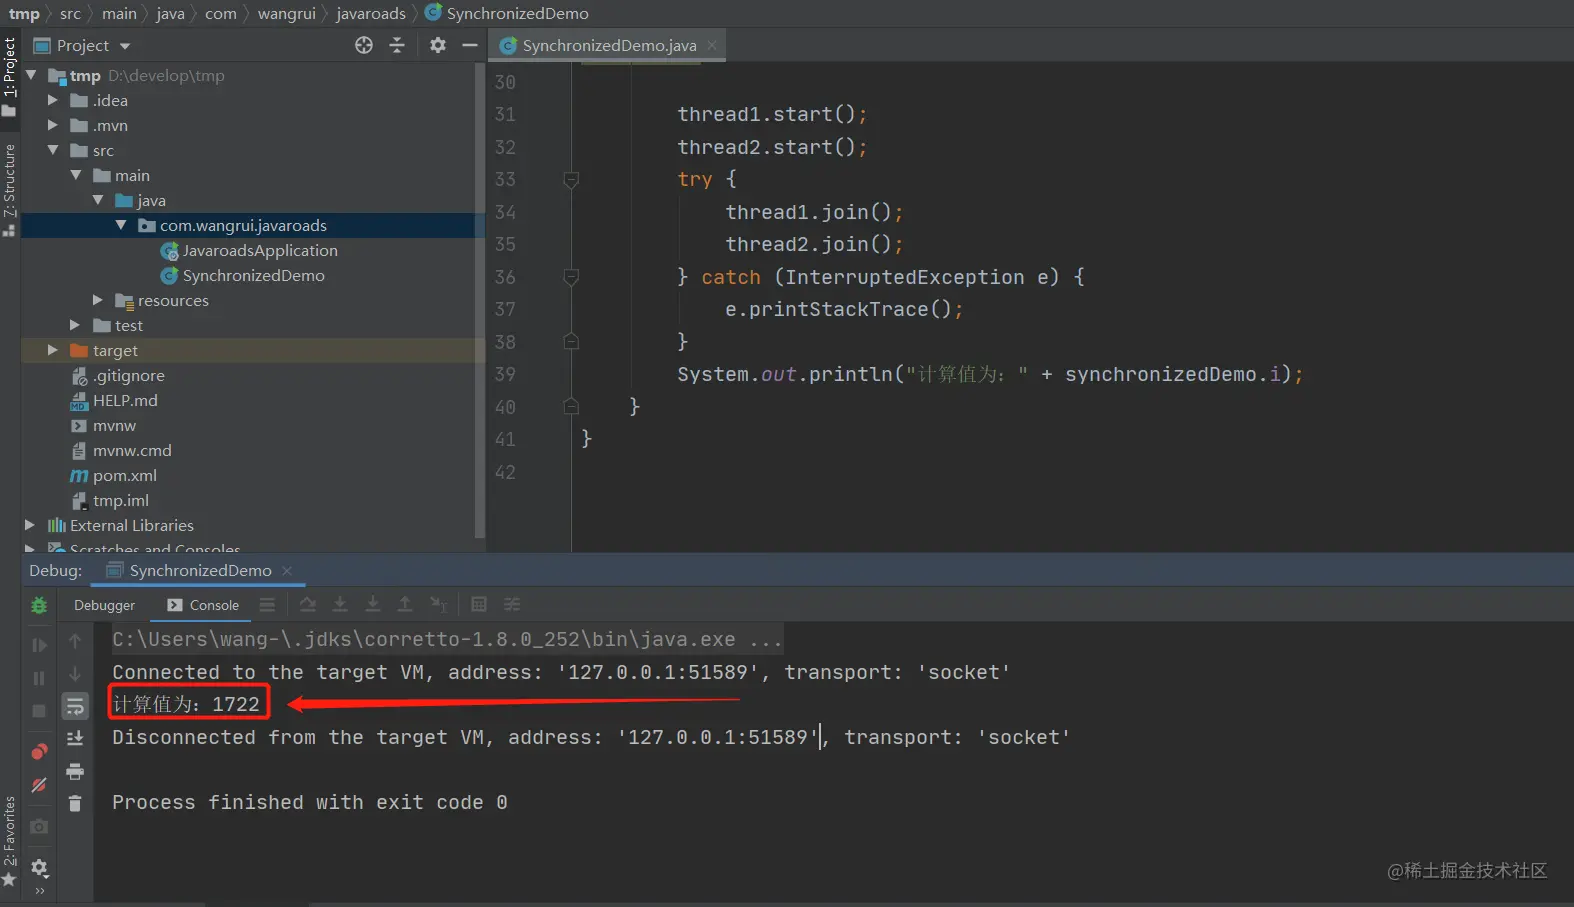This screenshot has height=907, width=1574.
Task: Close the SynchronizedDemo.java editor tab
Action: click(x=712, y=45)
